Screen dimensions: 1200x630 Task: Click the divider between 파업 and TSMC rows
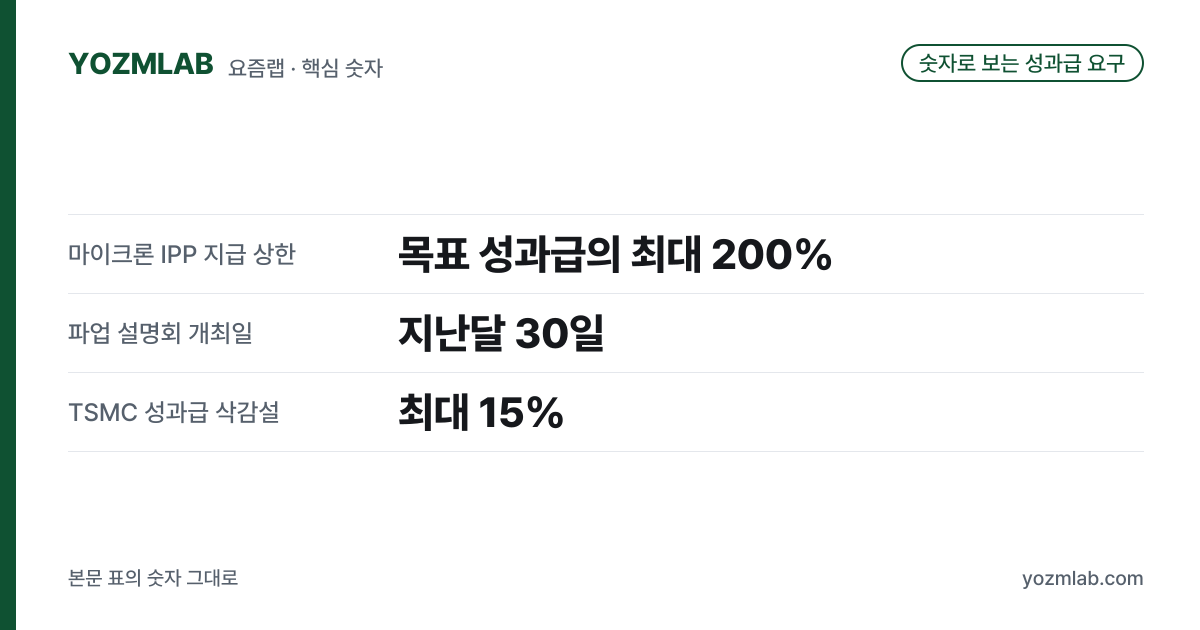pyautogui.click(x=606, y=372)
